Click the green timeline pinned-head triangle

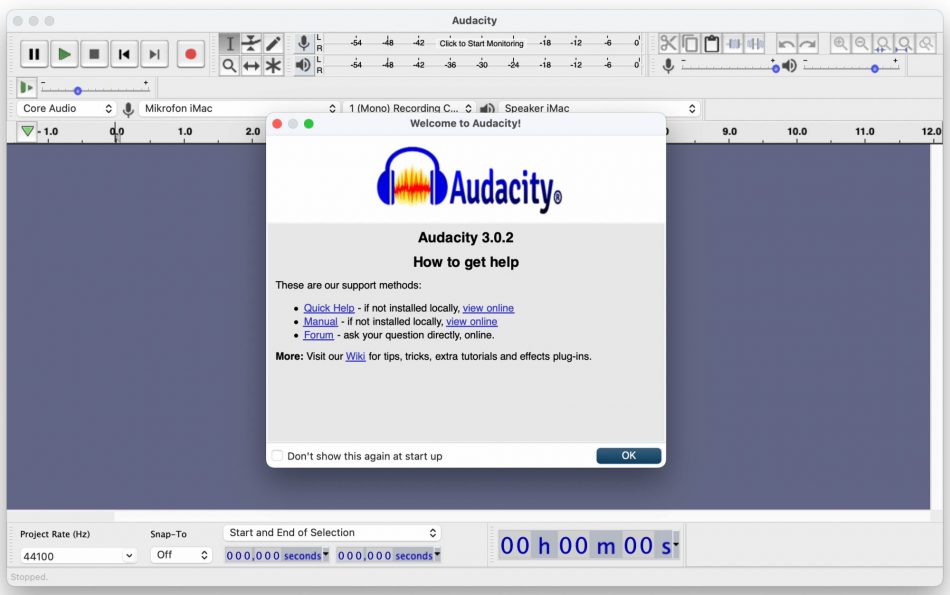tap(27, 131)
